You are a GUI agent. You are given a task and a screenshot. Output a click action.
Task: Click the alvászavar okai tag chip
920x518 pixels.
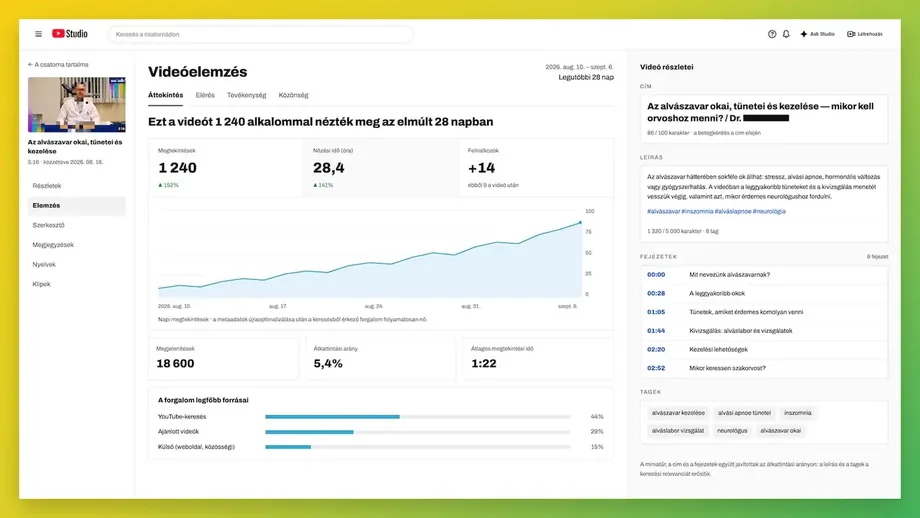(x=780, y=431)
